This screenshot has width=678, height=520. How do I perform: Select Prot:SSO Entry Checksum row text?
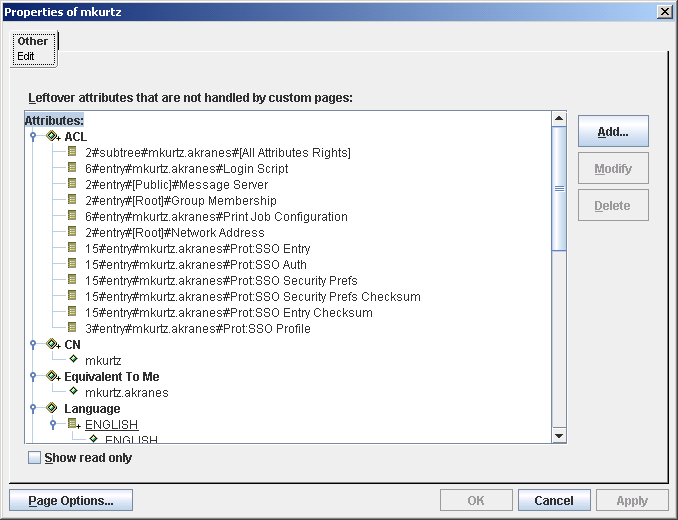coord(229,313)
